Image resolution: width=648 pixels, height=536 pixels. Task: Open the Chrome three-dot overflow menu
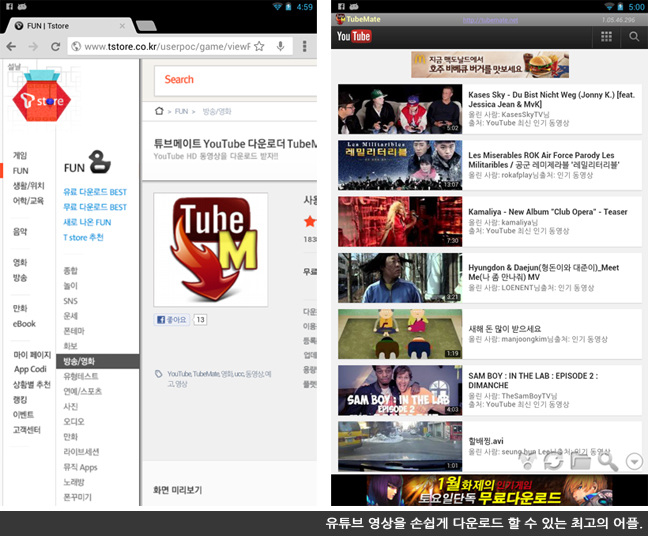tap(305, 46)
